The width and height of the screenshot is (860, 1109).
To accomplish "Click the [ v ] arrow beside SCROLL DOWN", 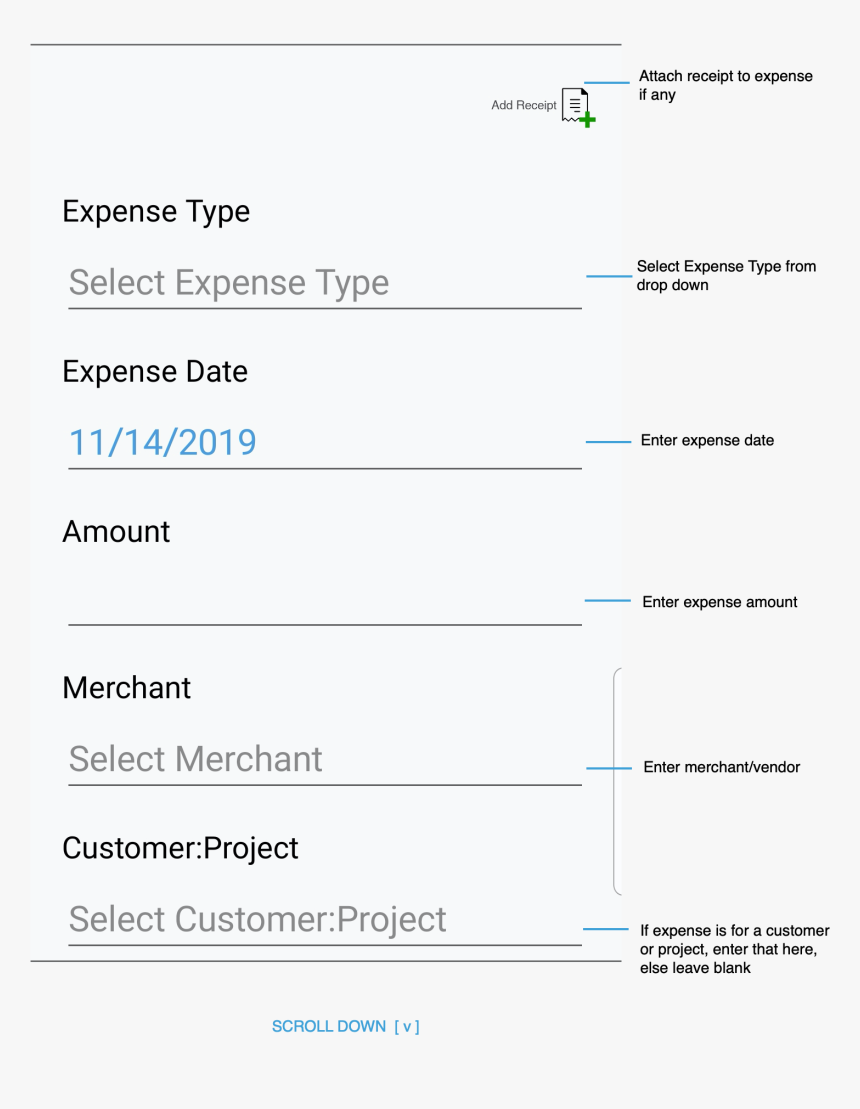I will coord(407,1026).
